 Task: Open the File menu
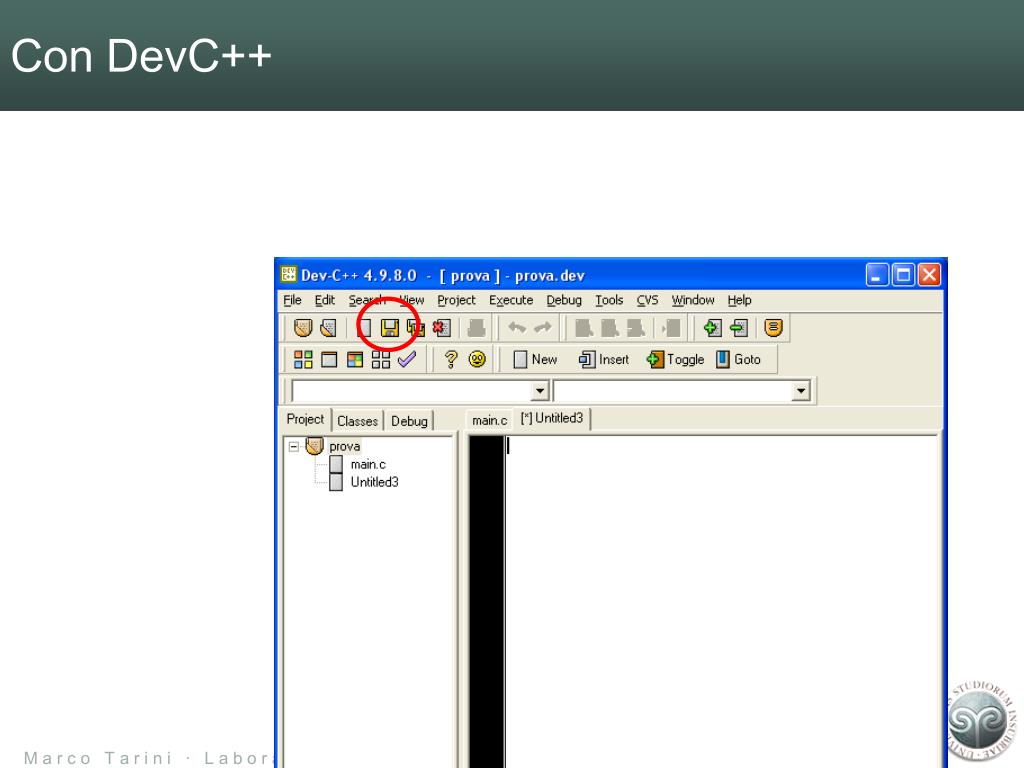pos(292,300)
